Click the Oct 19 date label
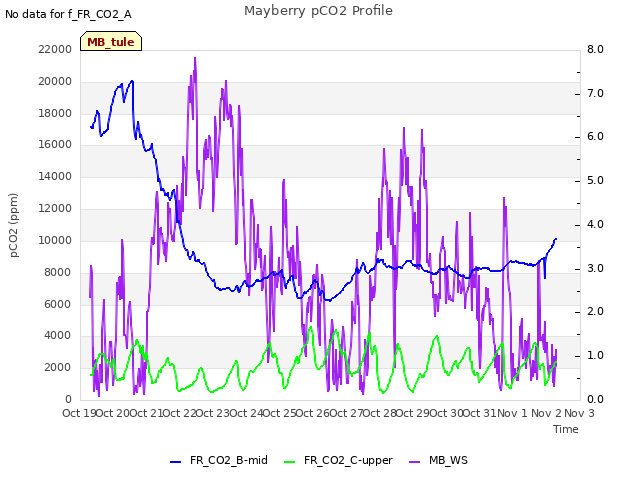 click(x=79, y=413)
